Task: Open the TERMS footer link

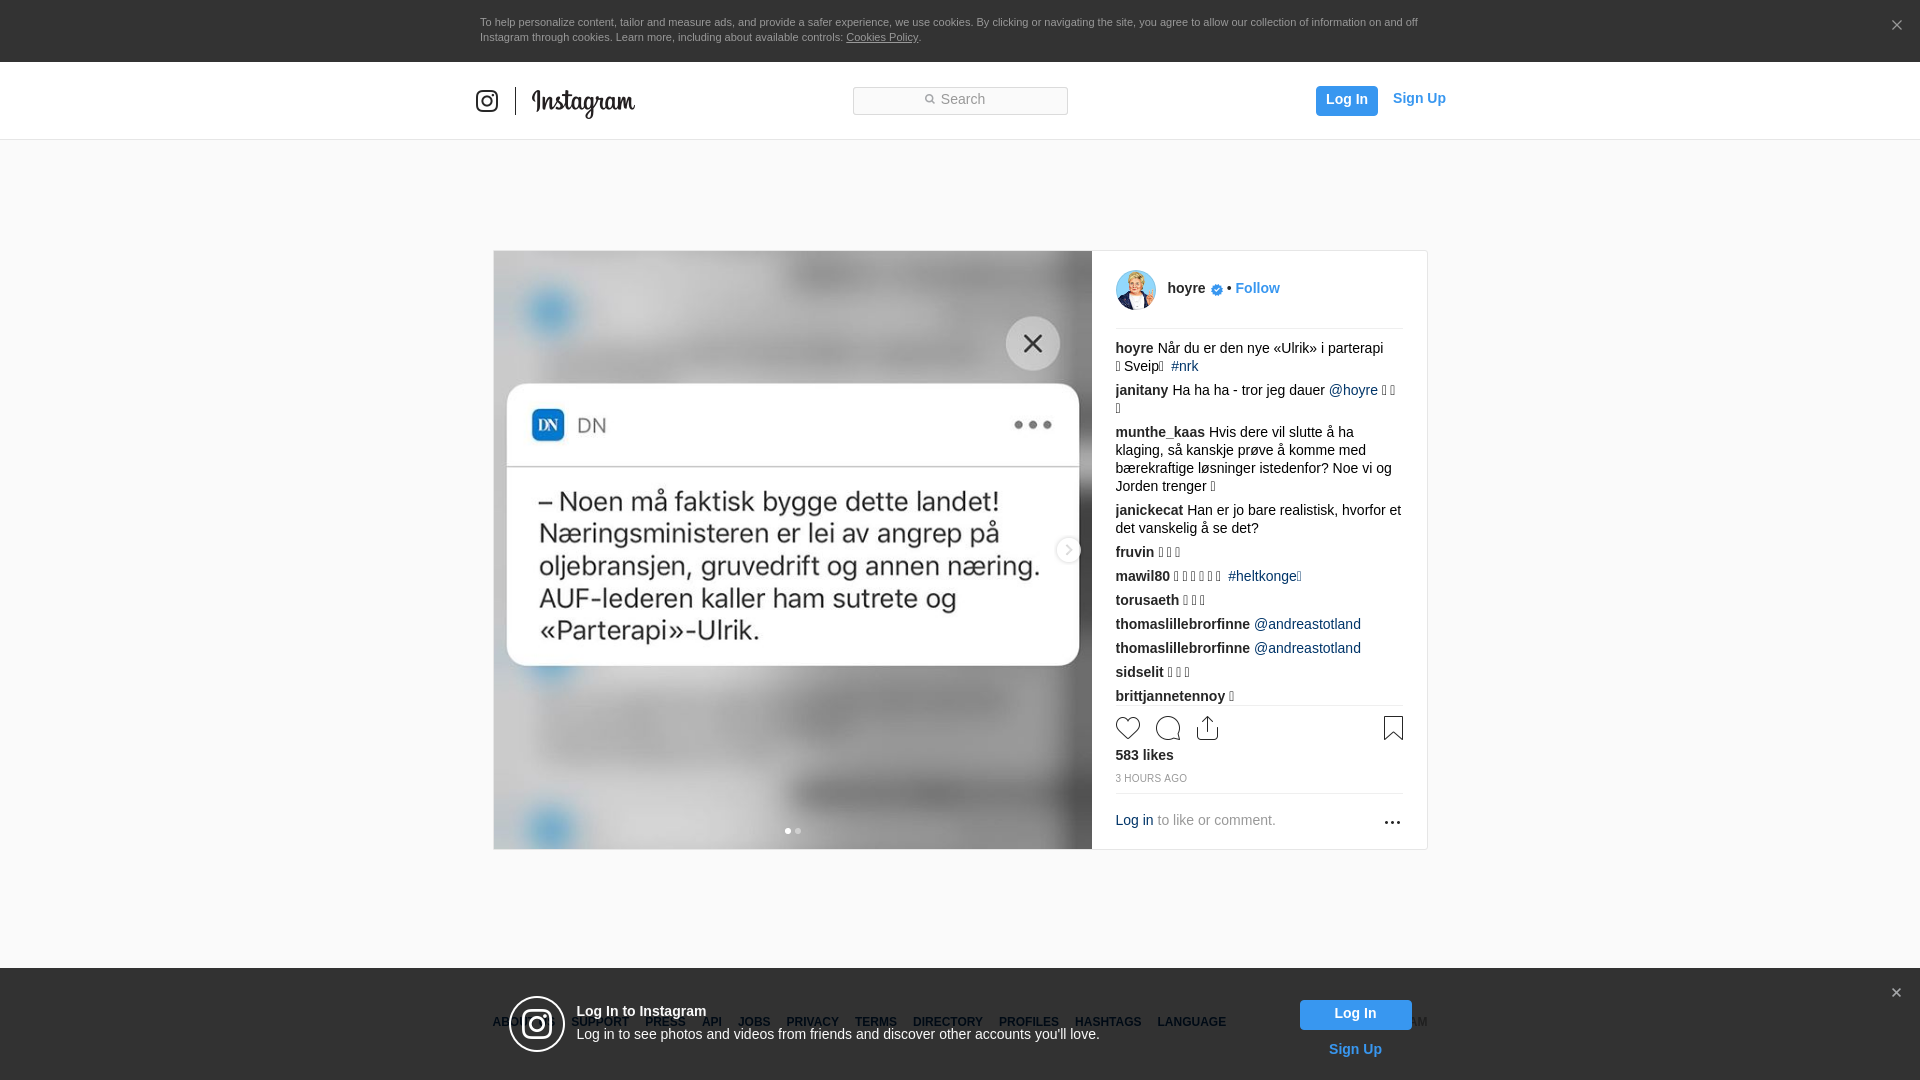Action: (x=875, y=1022)
